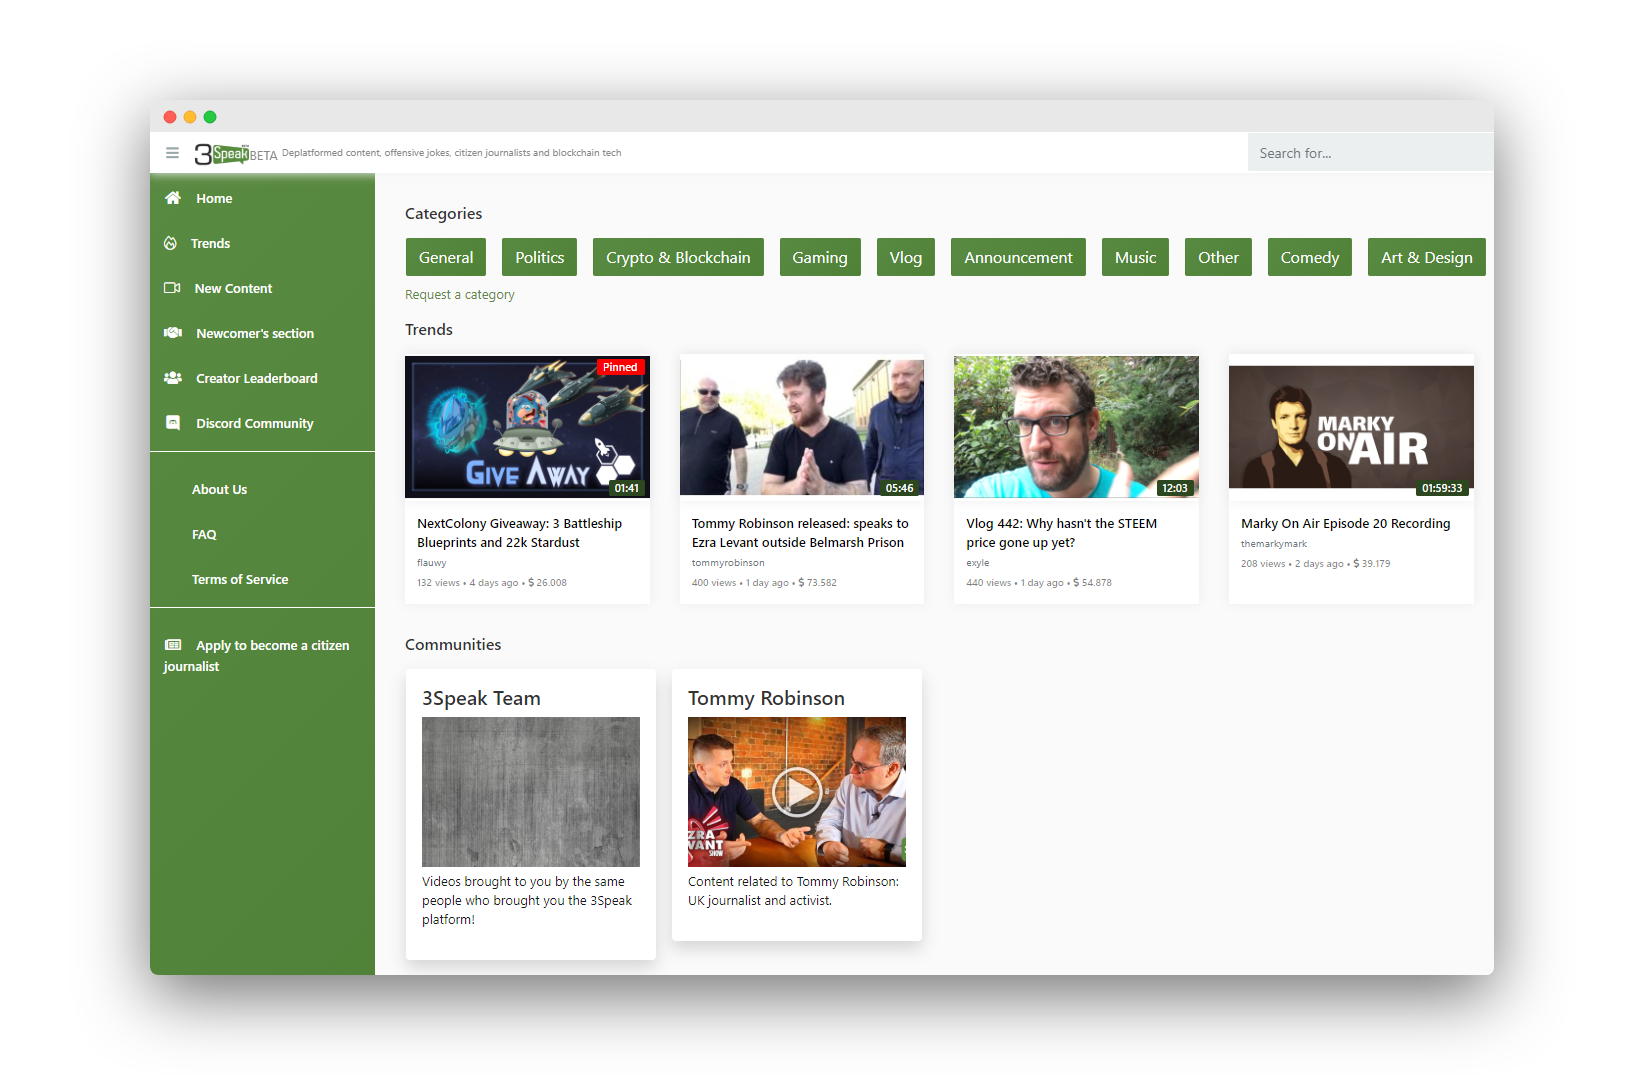Open the NextColony Giveaway video title
Viewport: 1644px width, 1075px height.
coord(519,533)
